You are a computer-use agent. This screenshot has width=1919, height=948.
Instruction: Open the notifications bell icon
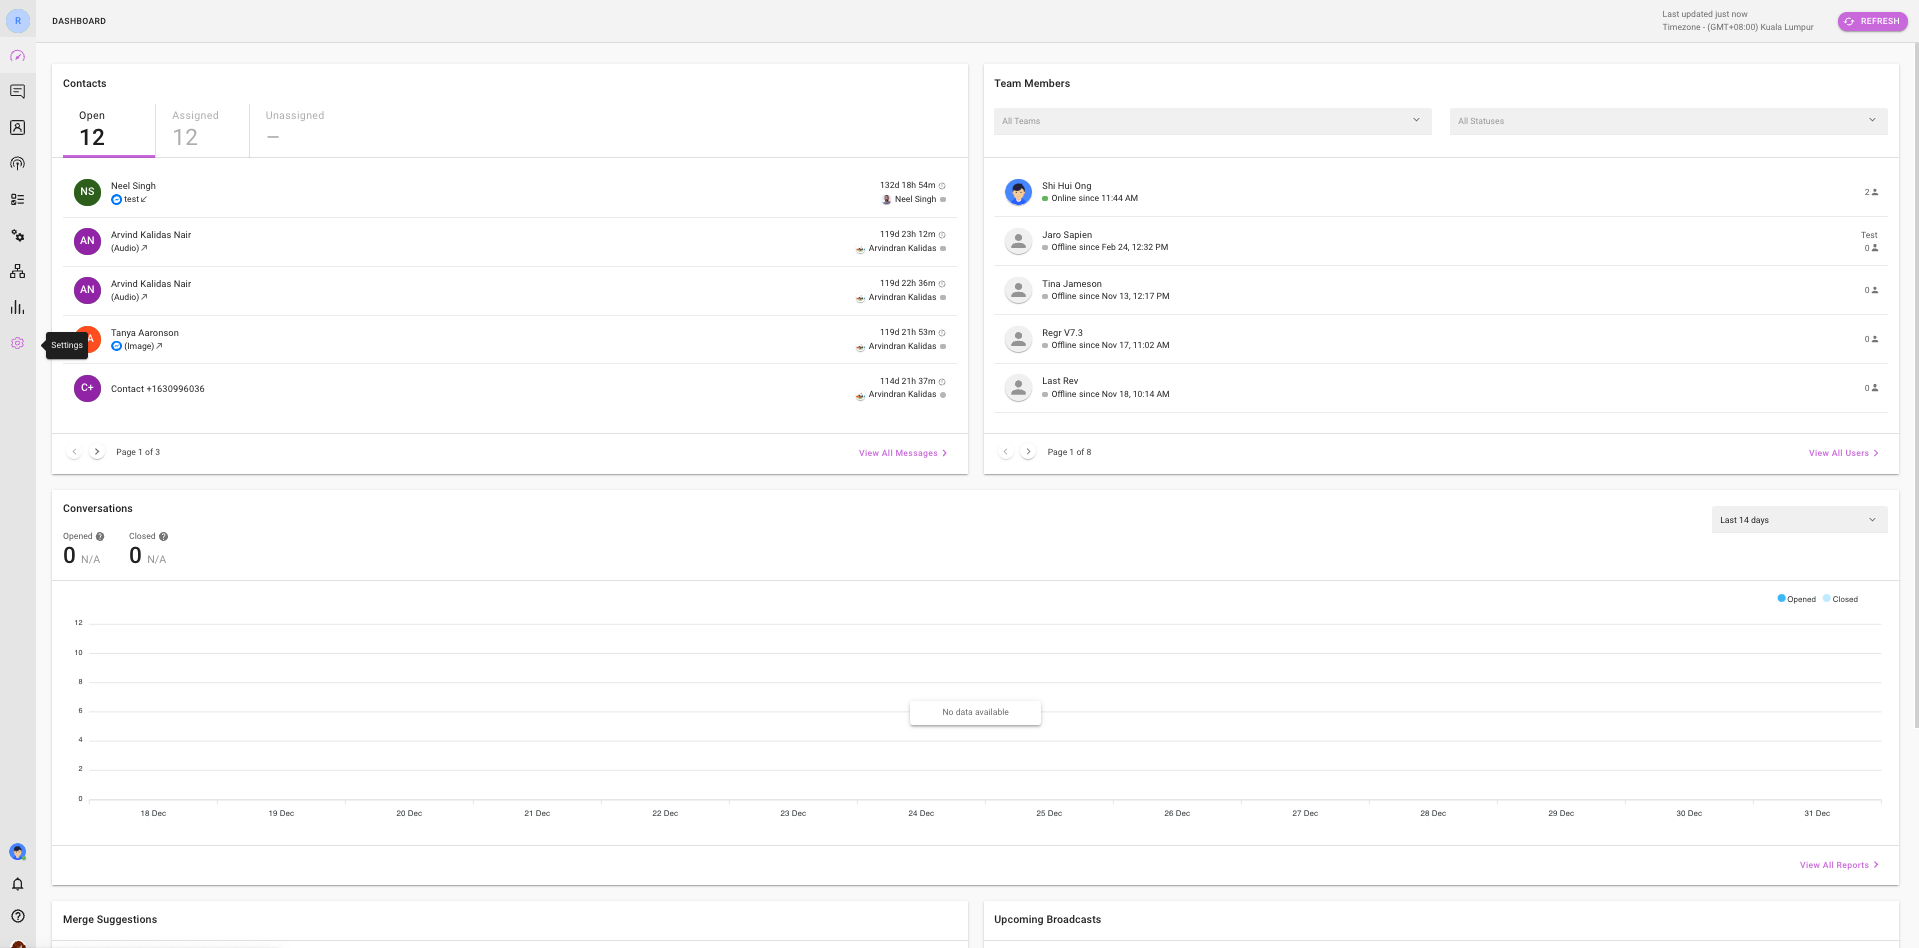[x=17, y=884]
